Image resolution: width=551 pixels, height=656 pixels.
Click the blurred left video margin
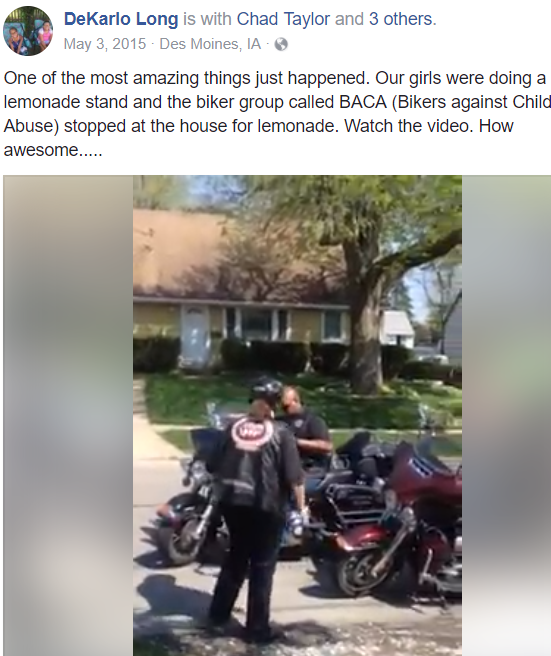coord(68,415)
